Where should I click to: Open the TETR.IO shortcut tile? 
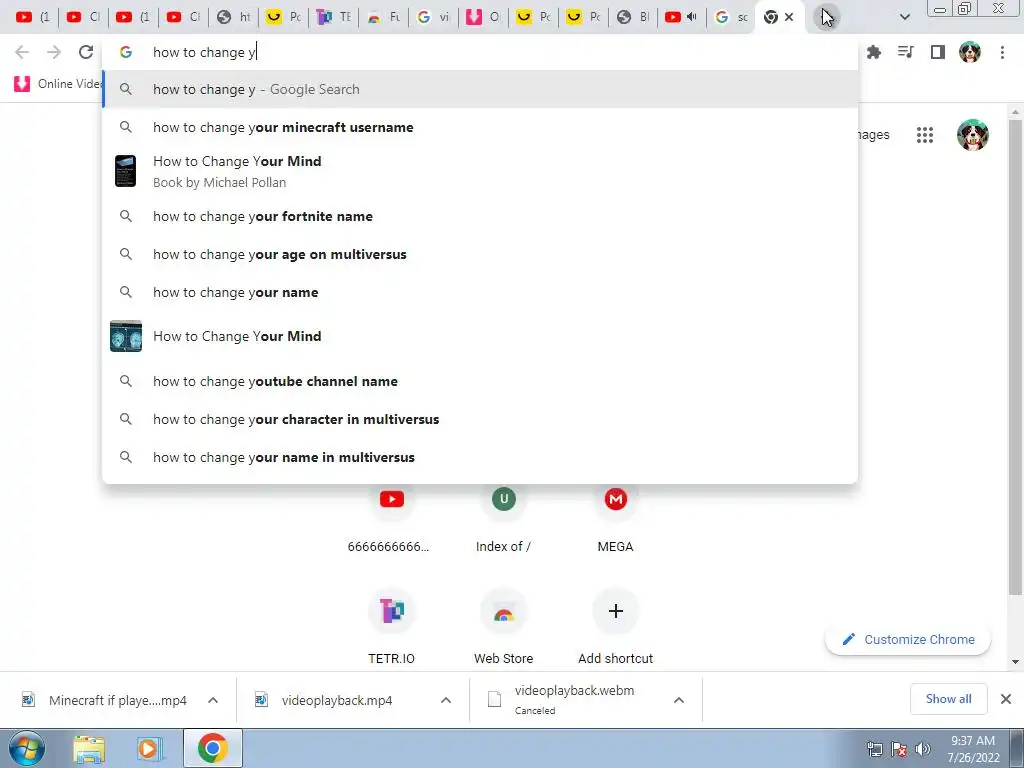392,611
